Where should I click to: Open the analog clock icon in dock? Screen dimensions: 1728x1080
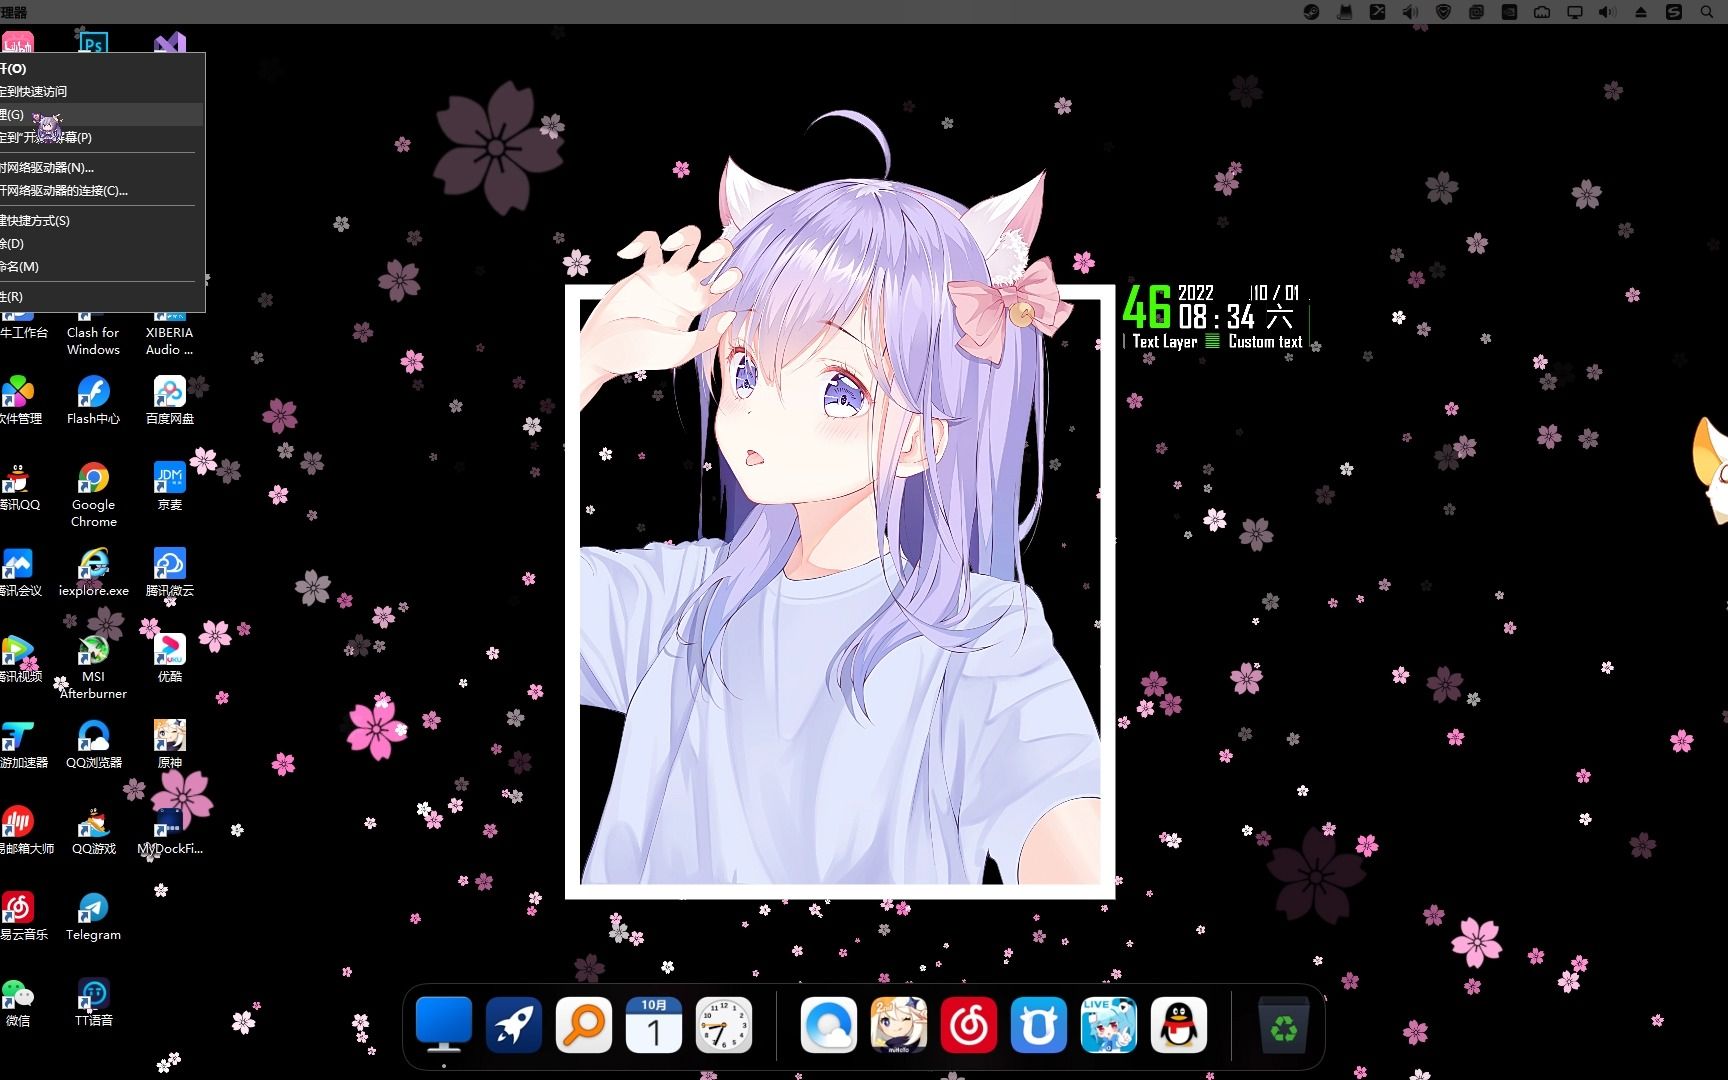click(724, 1025)
